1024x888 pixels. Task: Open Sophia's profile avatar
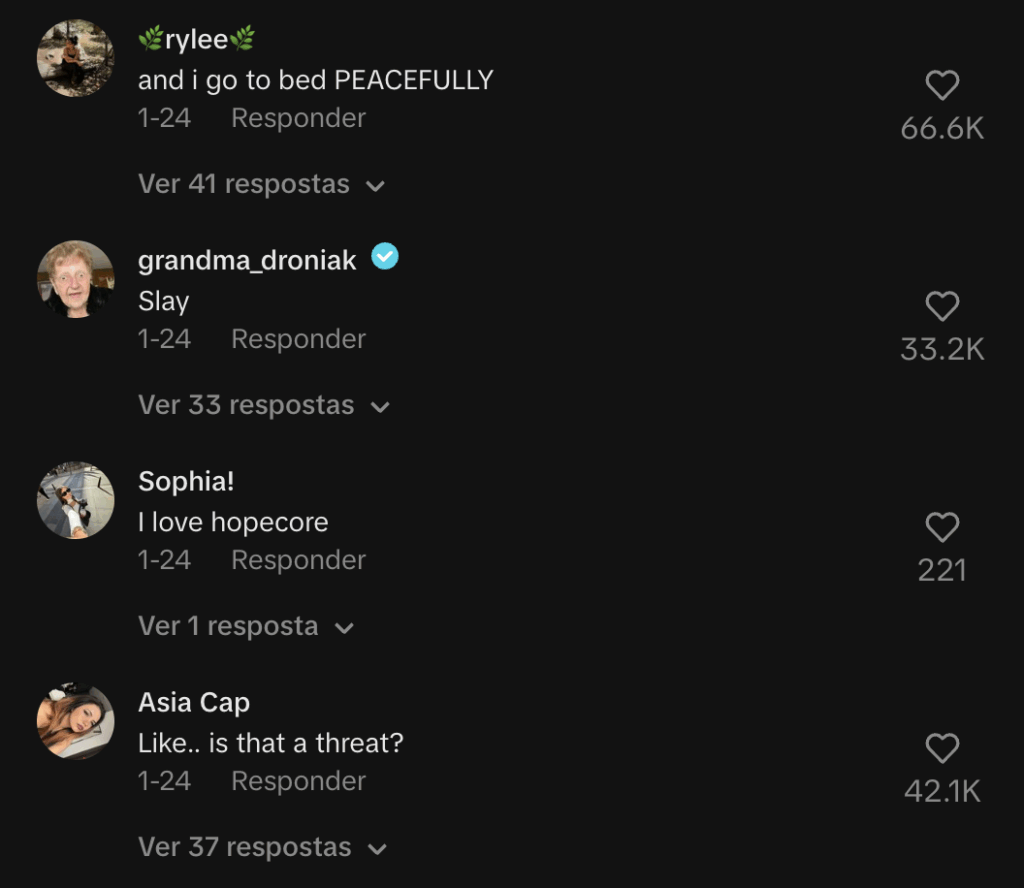(x=76, y=500)
